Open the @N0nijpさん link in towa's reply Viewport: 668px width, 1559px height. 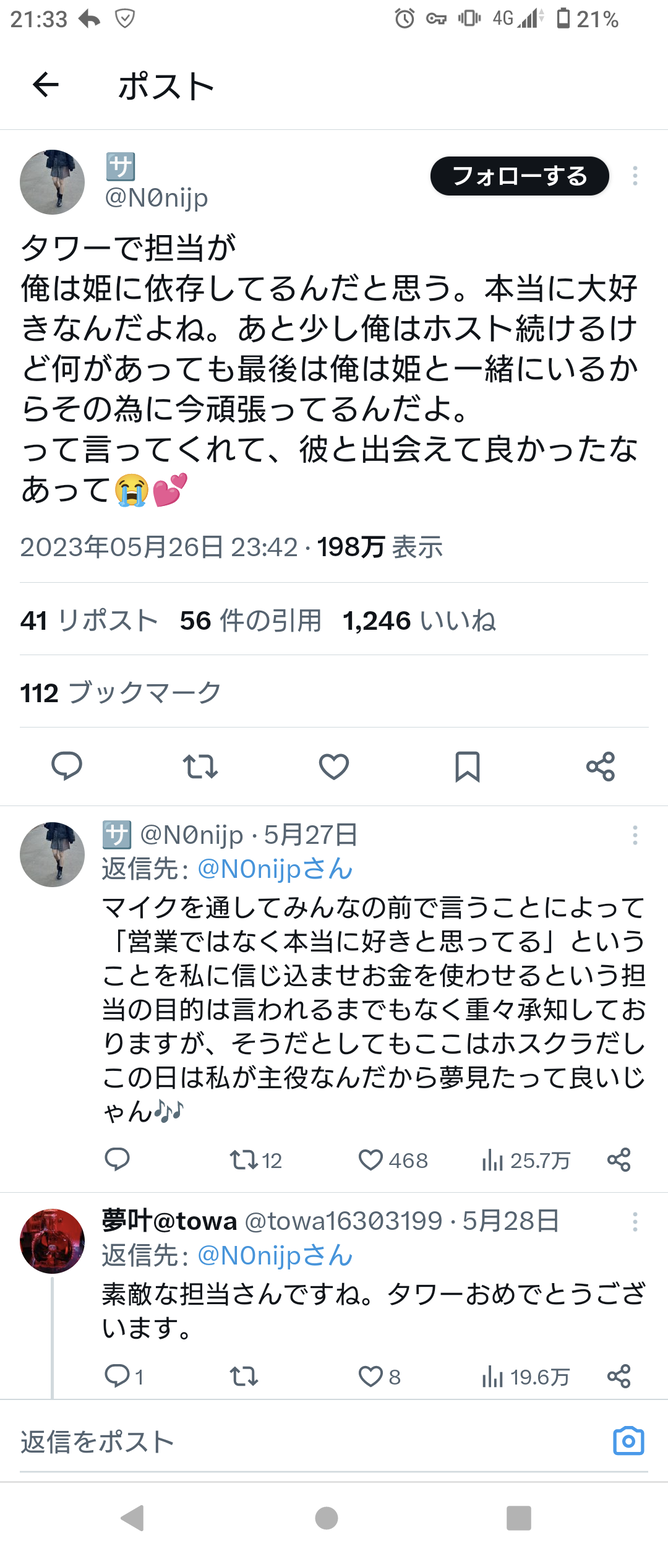click(x=274, y=1254)
